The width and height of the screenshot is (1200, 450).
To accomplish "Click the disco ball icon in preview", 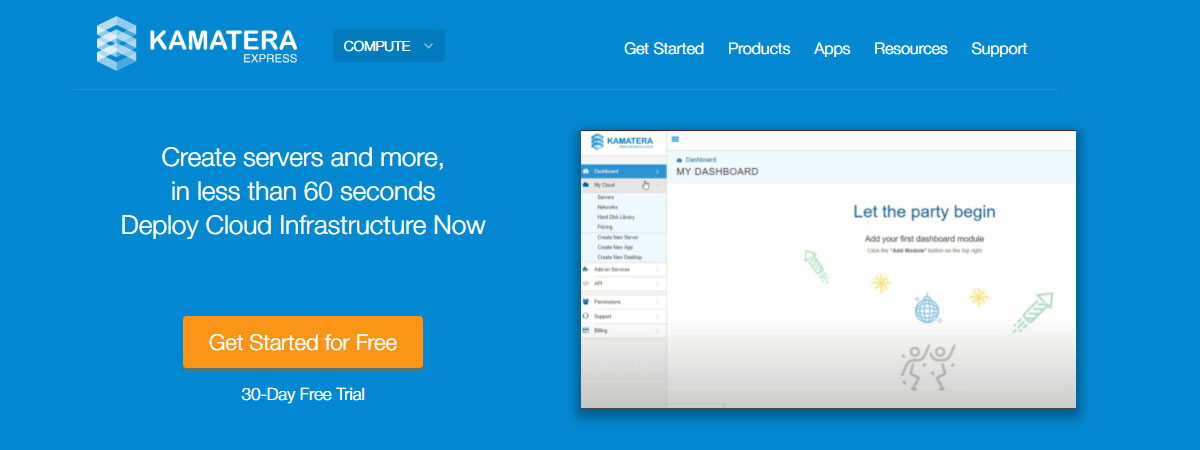I will 928,309.
